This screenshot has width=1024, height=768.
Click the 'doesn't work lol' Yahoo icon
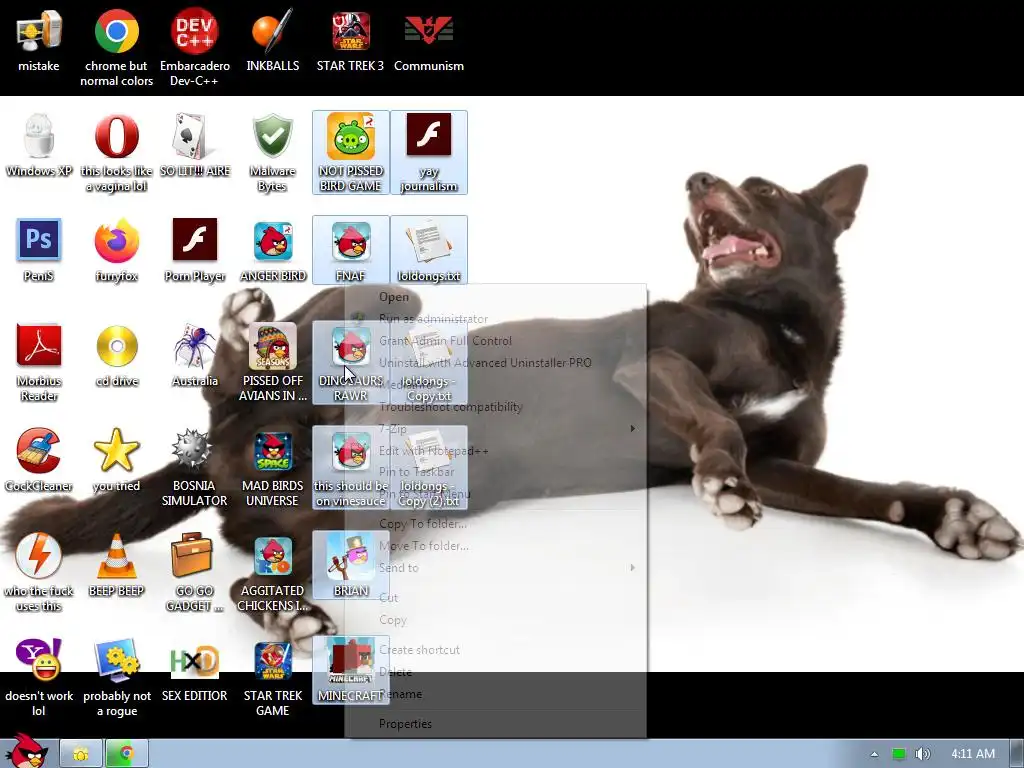39,677
